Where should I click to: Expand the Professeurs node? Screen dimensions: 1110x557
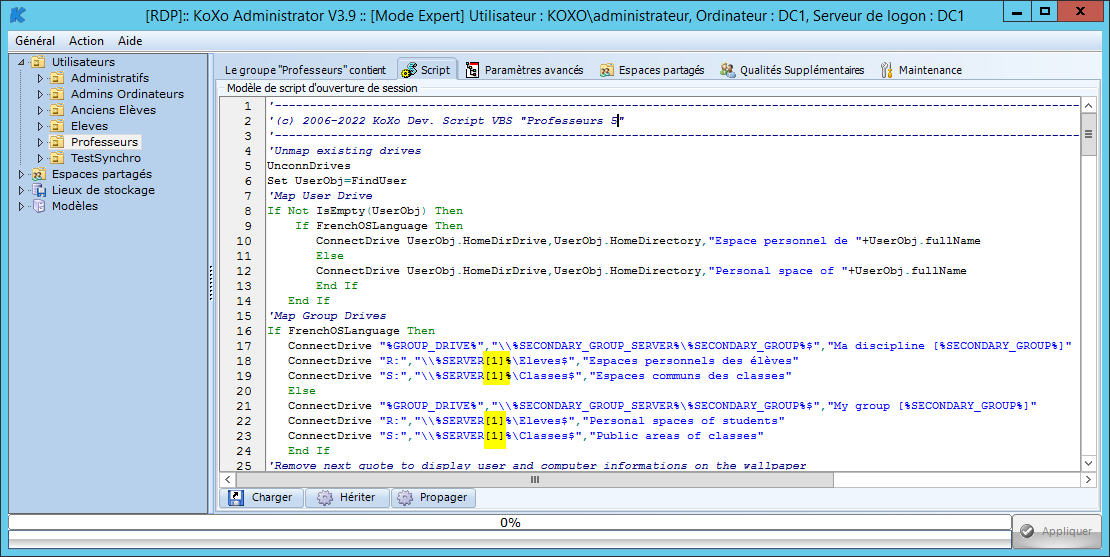[40, 142]
